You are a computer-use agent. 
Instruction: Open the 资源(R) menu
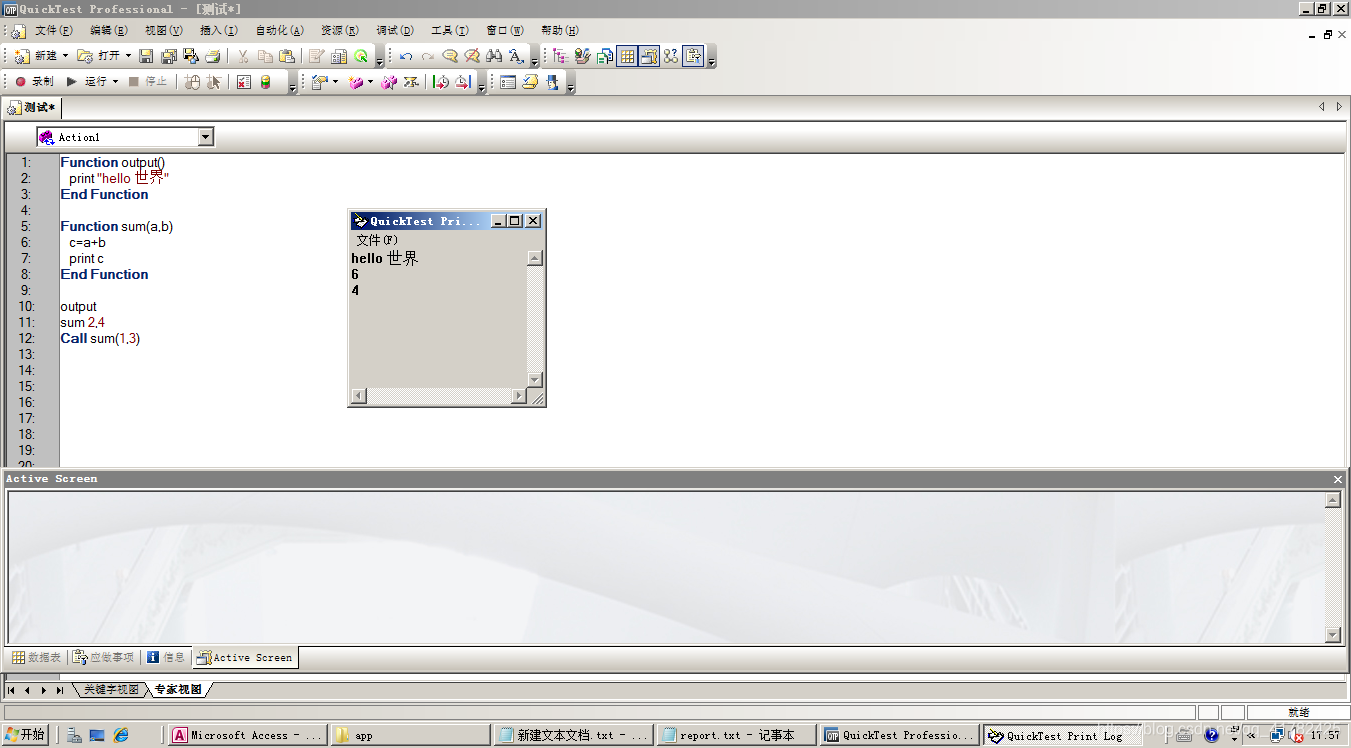[340, 31]
